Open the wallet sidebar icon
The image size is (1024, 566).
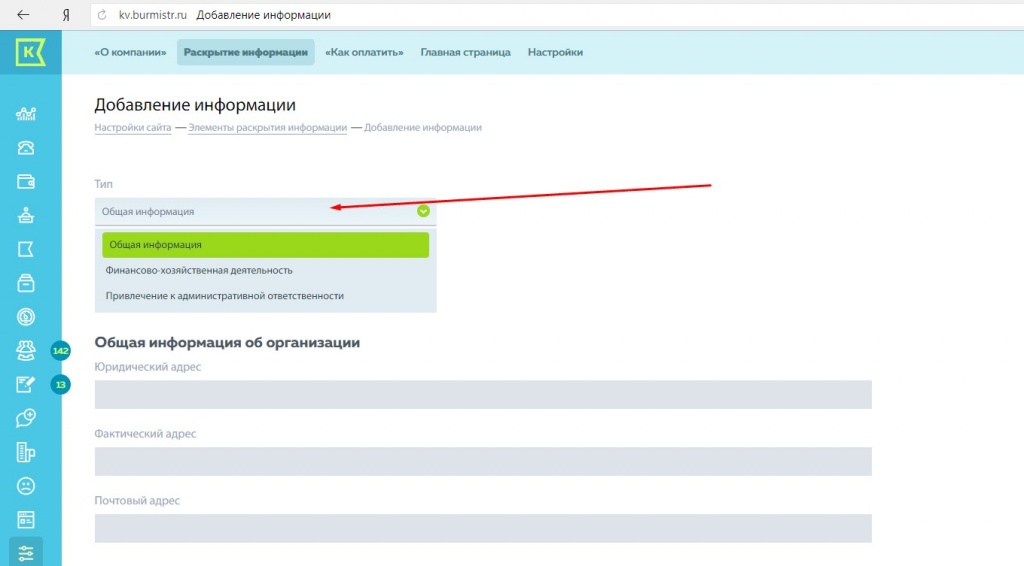click(26, 182)
